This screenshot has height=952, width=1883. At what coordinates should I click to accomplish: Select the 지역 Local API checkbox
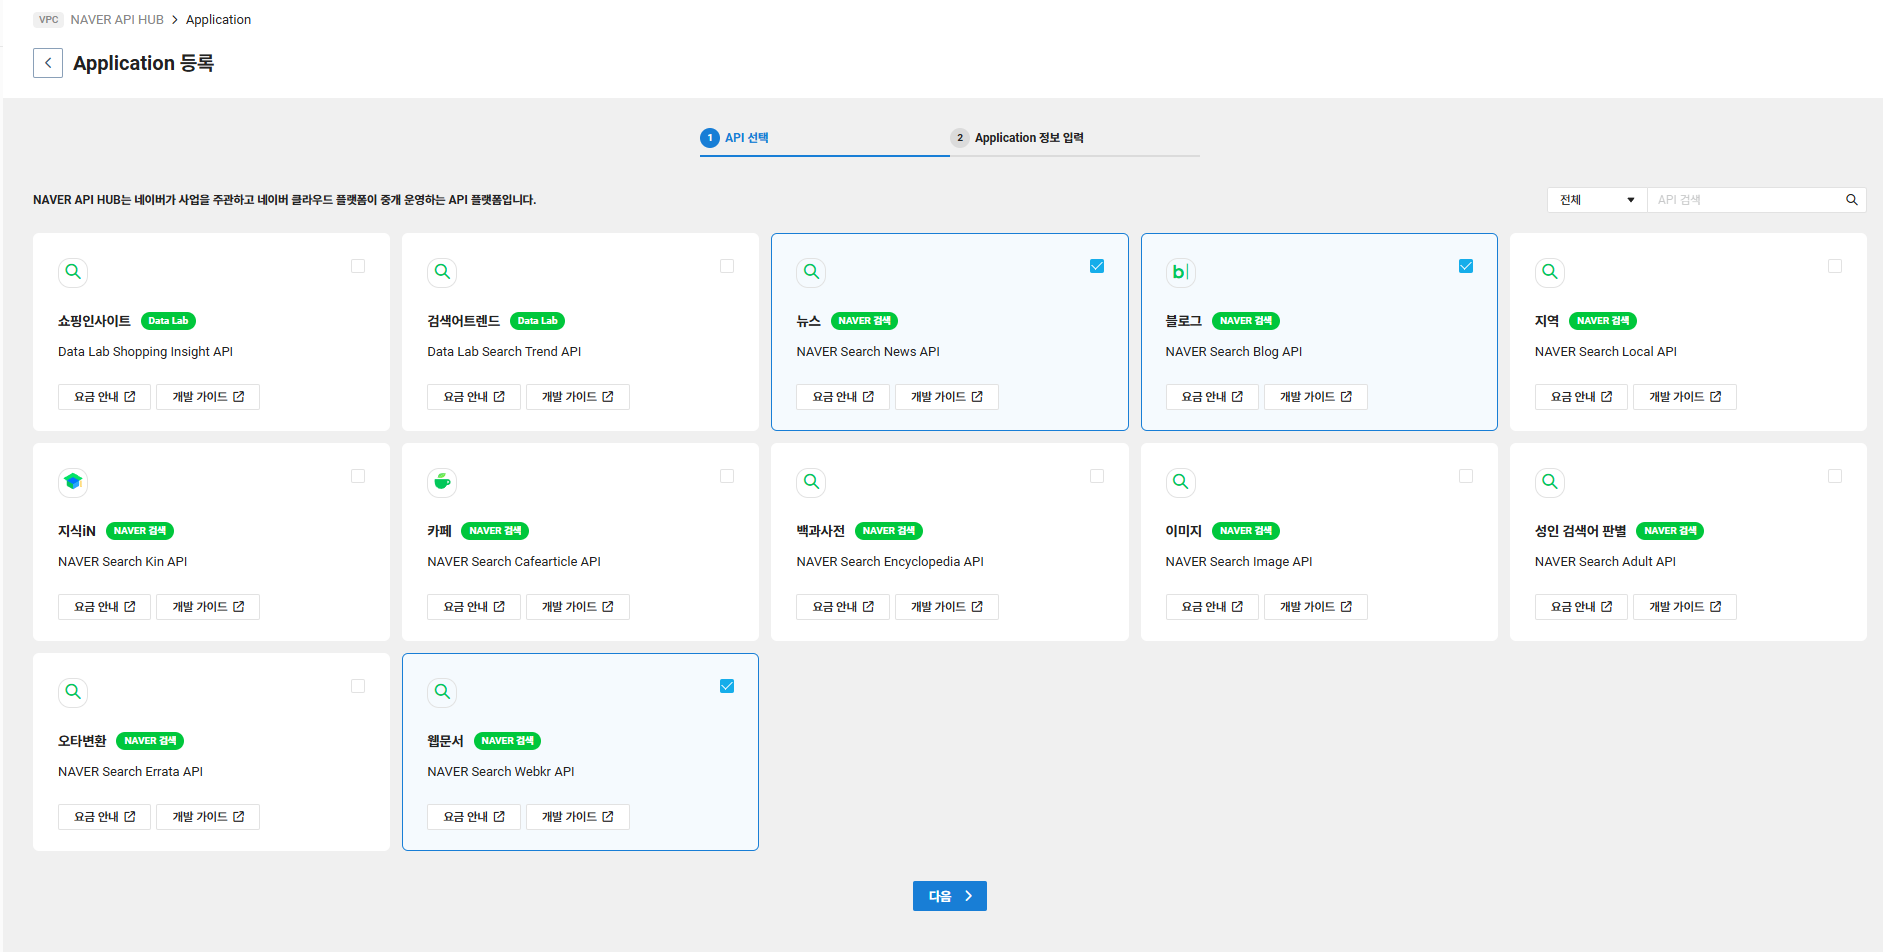1835,266
